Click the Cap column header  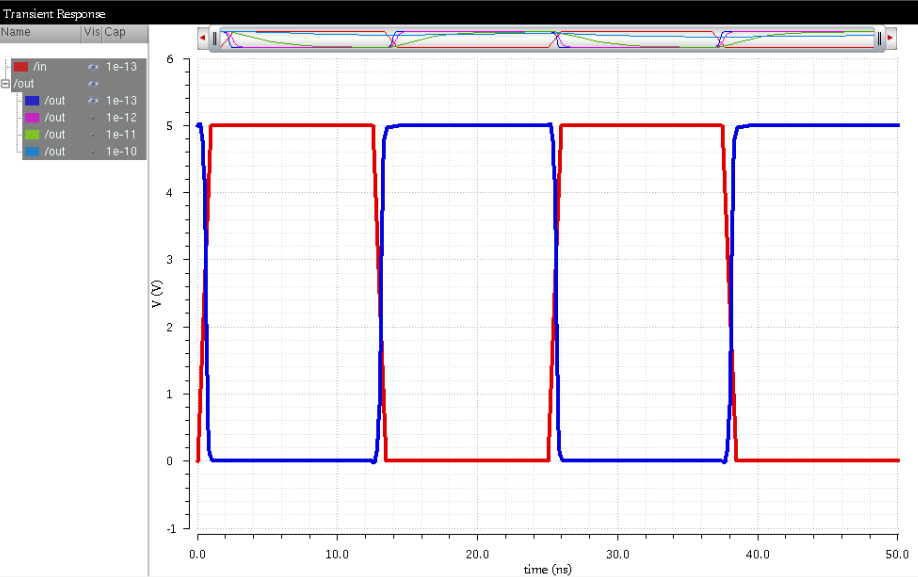(114, 32)
